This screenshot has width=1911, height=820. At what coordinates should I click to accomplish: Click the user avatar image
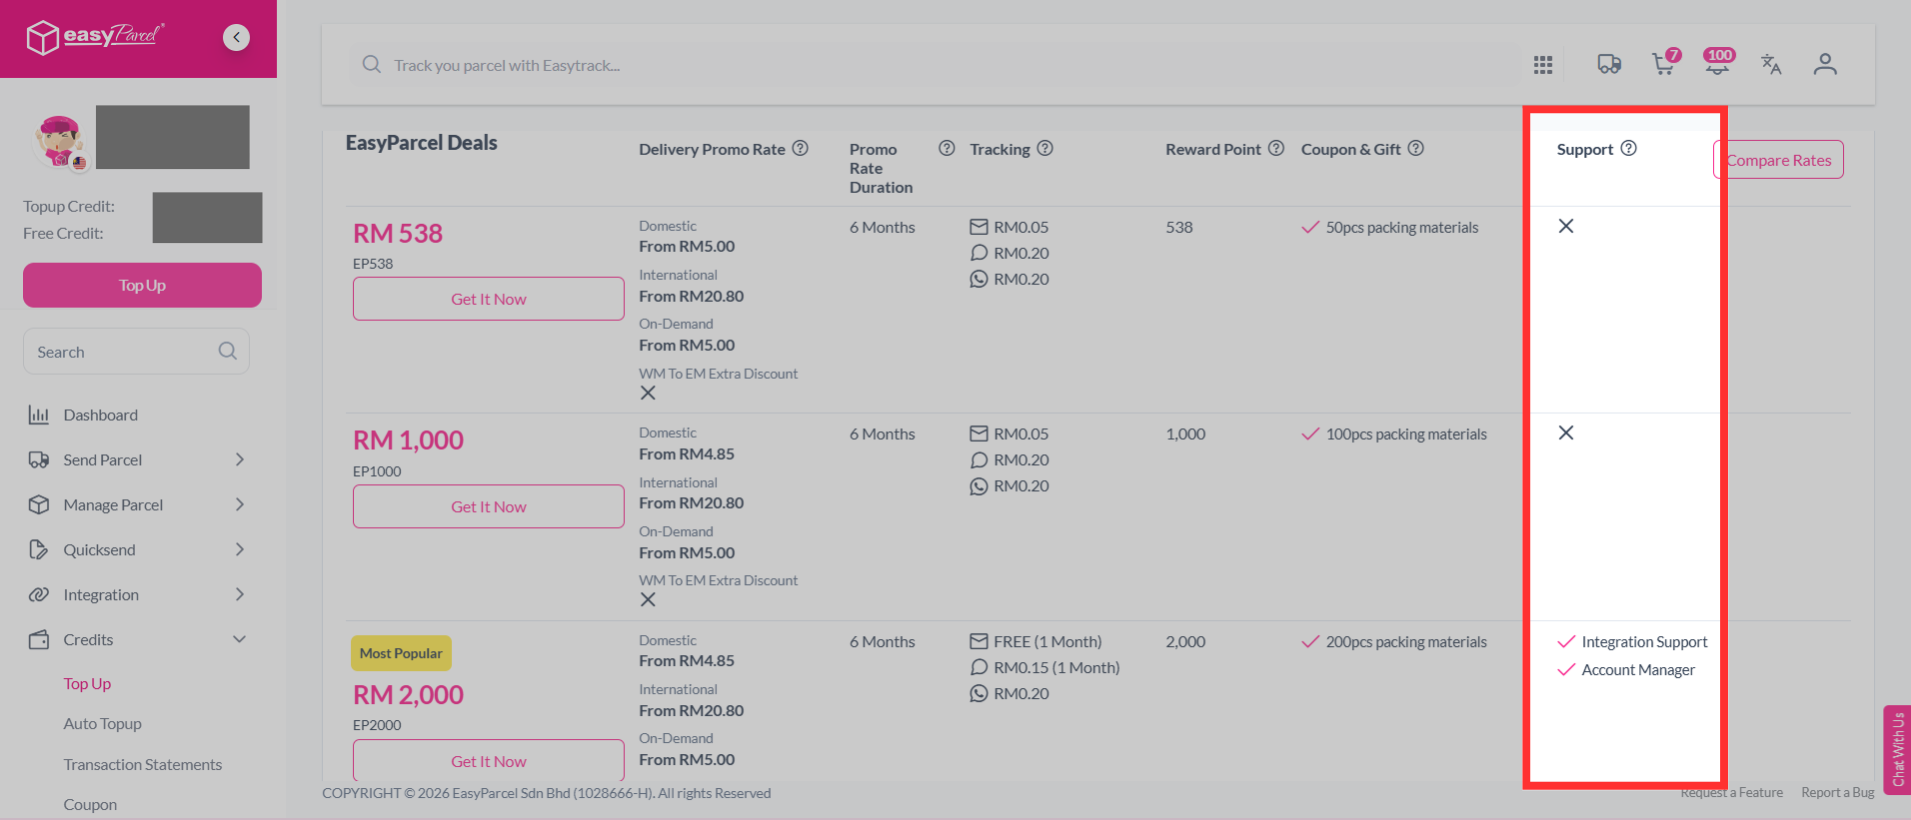59,141
